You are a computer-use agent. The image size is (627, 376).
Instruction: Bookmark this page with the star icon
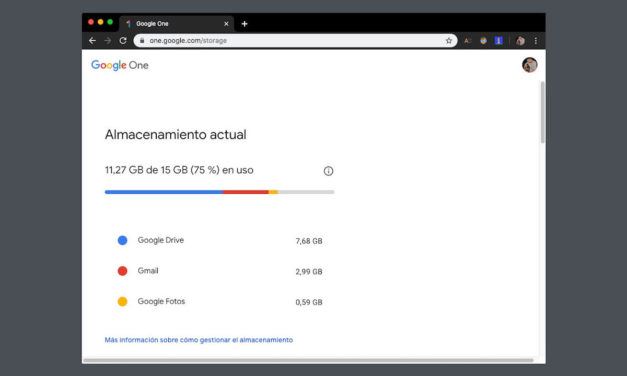(449, 40)
